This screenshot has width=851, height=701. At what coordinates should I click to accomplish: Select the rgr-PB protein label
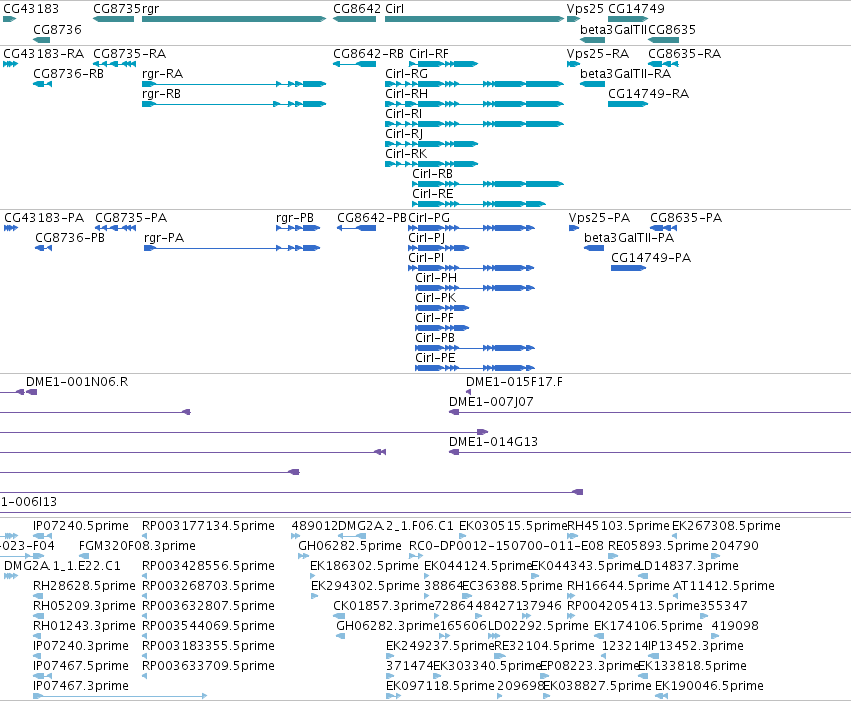(x=295, y=218)
